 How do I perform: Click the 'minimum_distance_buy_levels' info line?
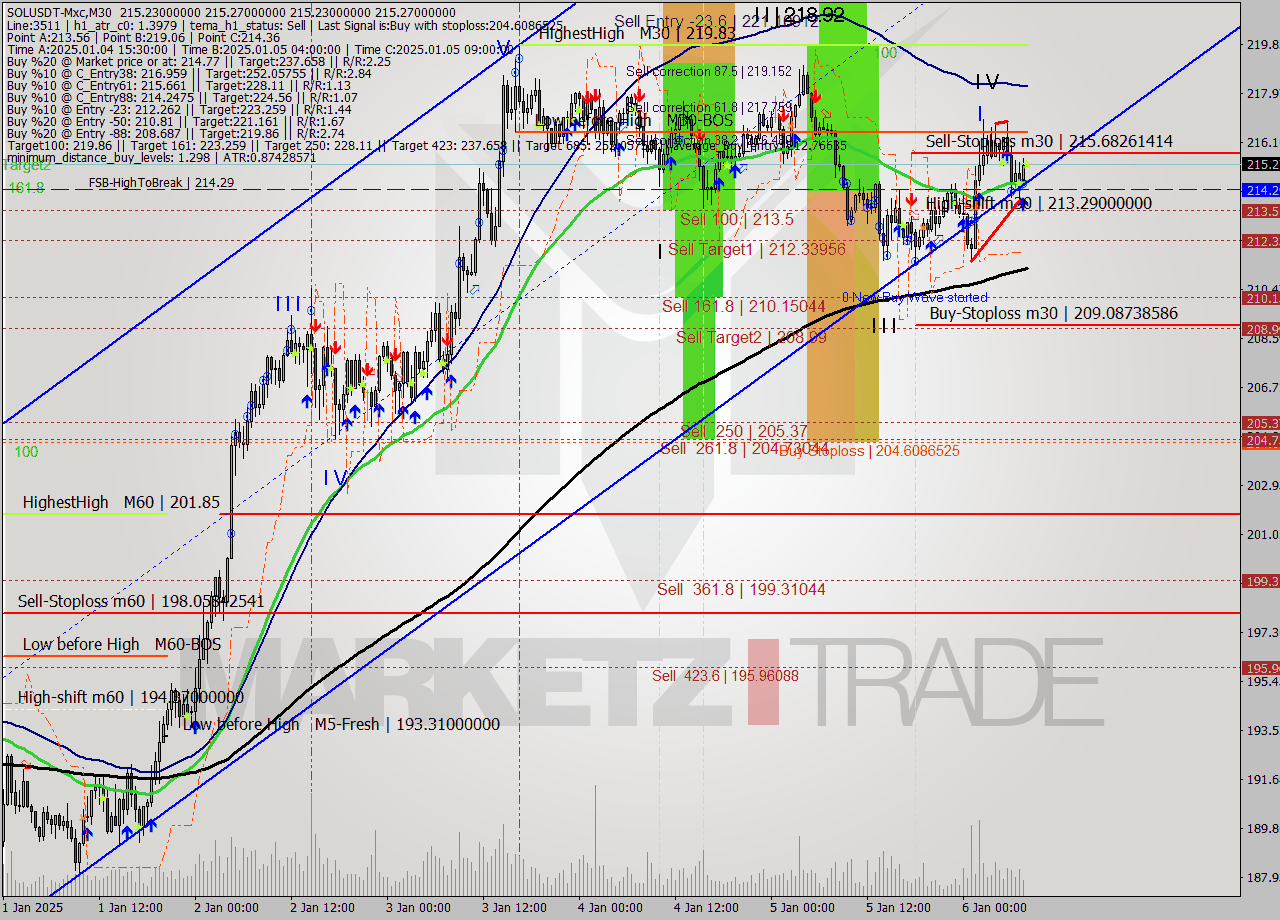161,157
